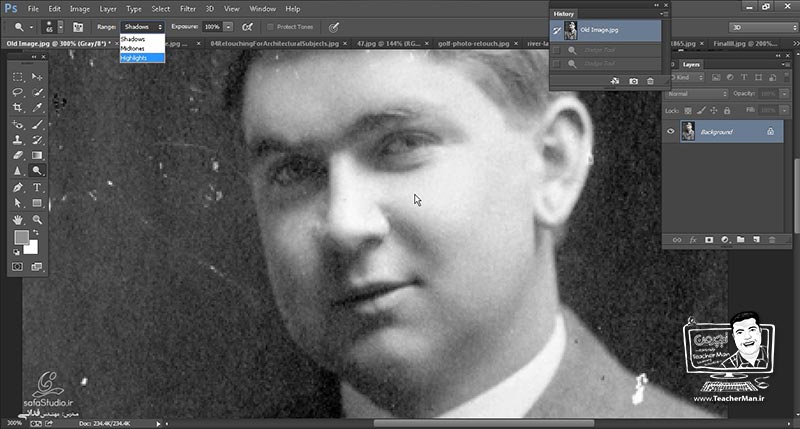Select the History Brush tool
Screen dimensions: 800x429
coord(37,140)
